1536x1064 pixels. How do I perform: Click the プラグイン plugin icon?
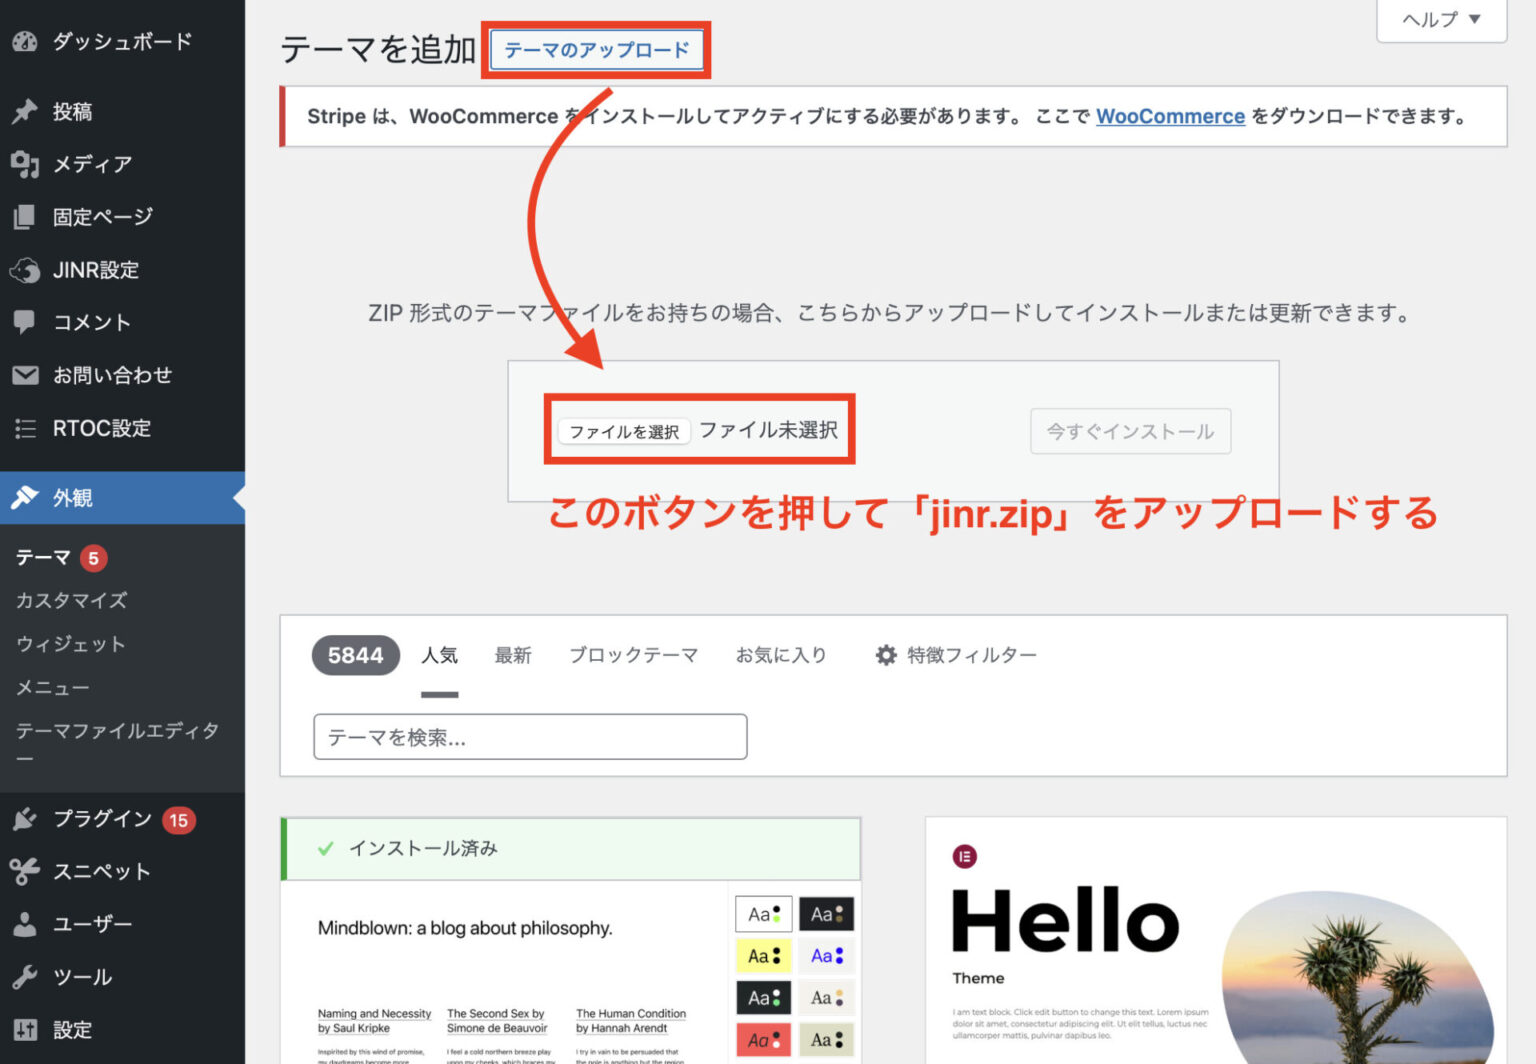click(25, 819)
